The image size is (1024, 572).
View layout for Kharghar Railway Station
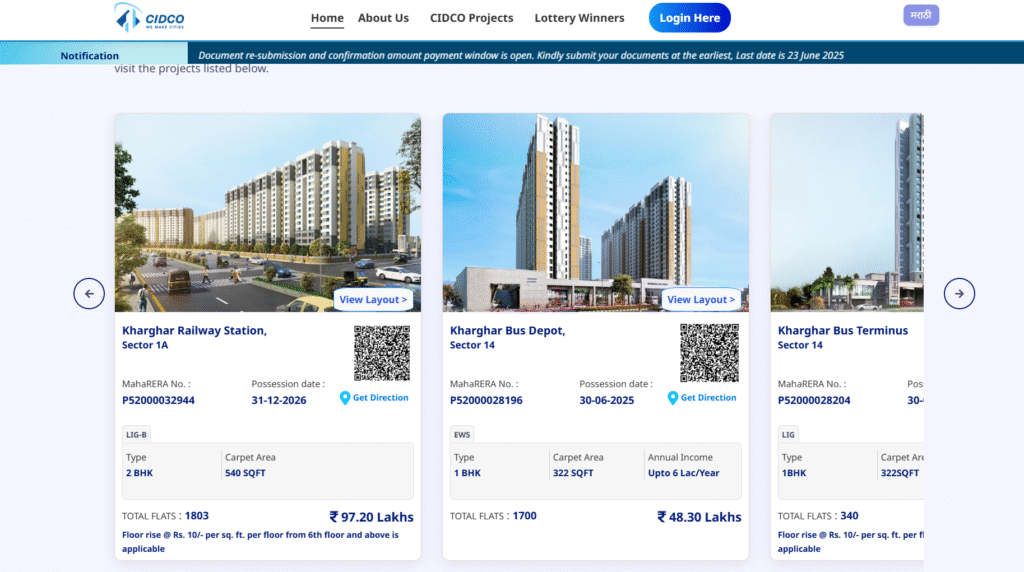(x=373, y=300)
